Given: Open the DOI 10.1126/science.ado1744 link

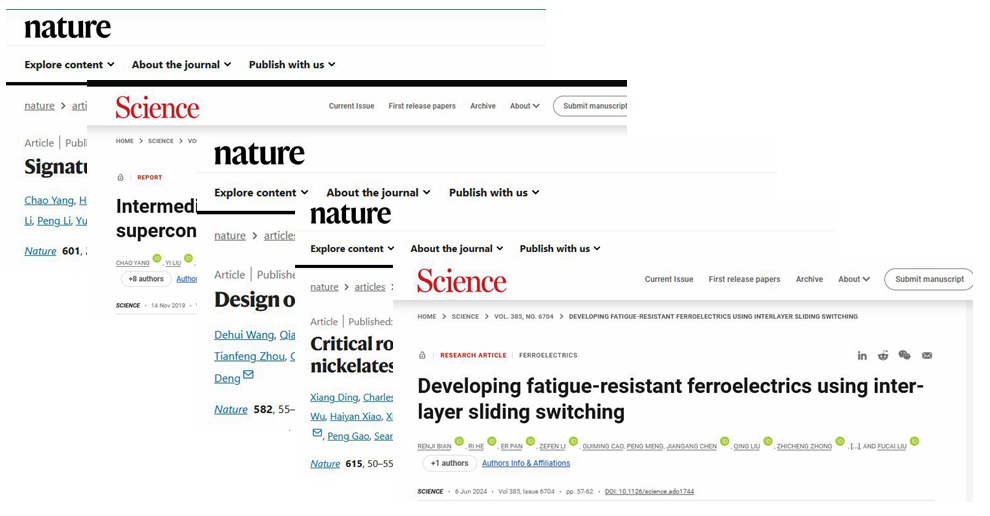Looking at the screenshot, I should [649, 492].
